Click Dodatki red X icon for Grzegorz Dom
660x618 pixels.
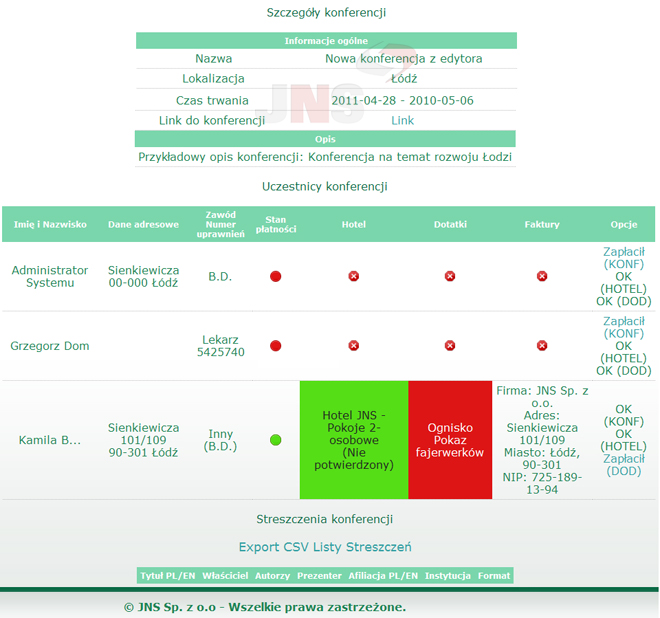coord(450,346)
